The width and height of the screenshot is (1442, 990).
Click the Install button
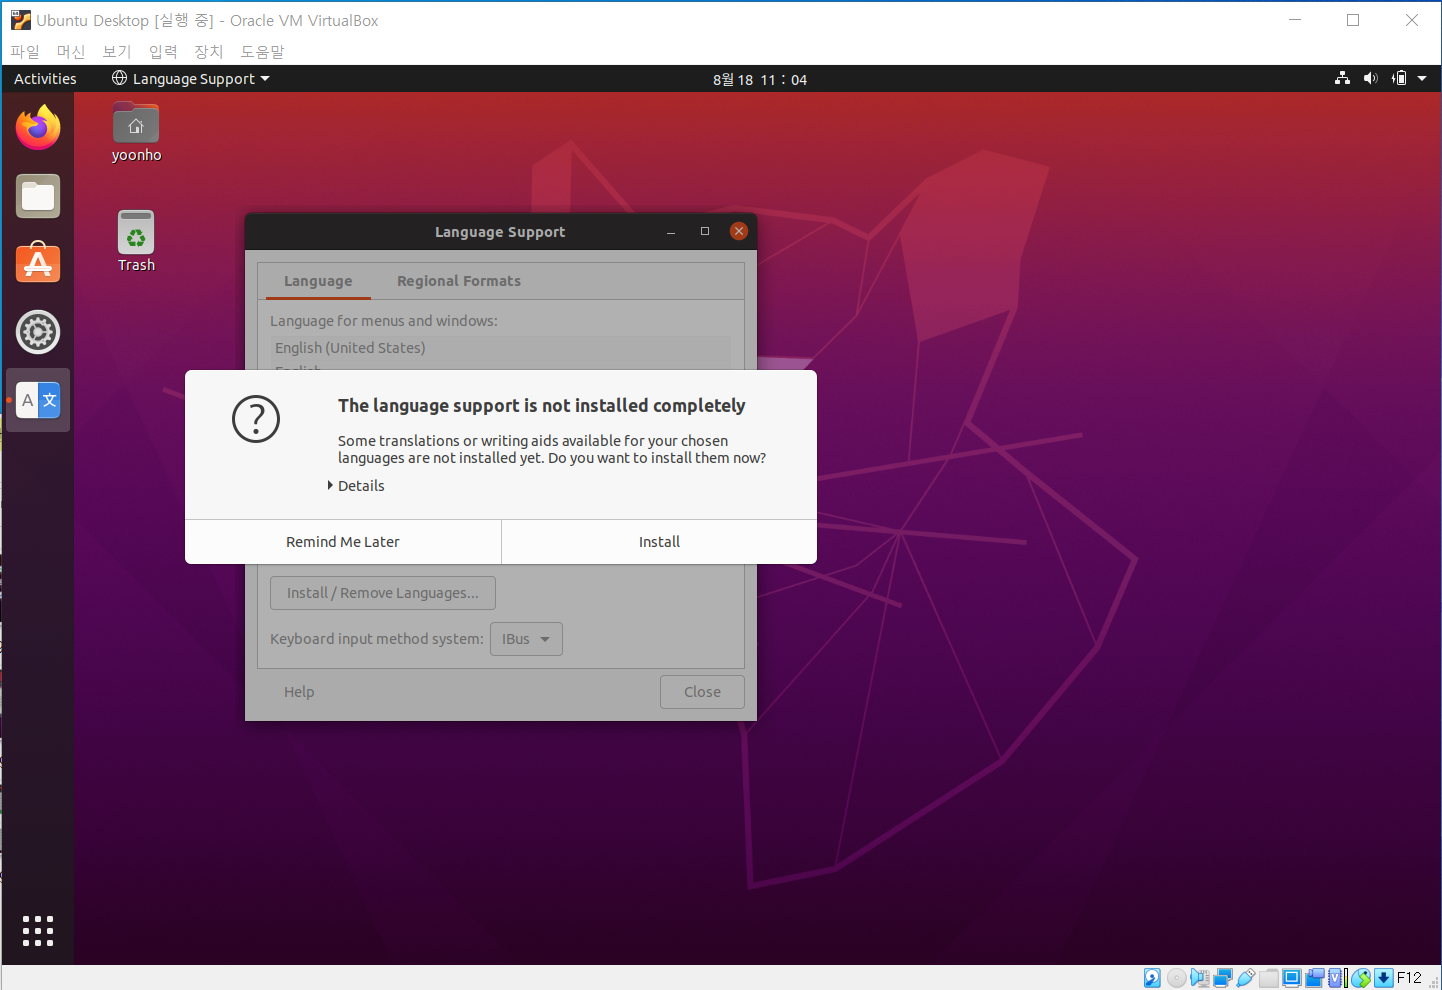(659, 542)
